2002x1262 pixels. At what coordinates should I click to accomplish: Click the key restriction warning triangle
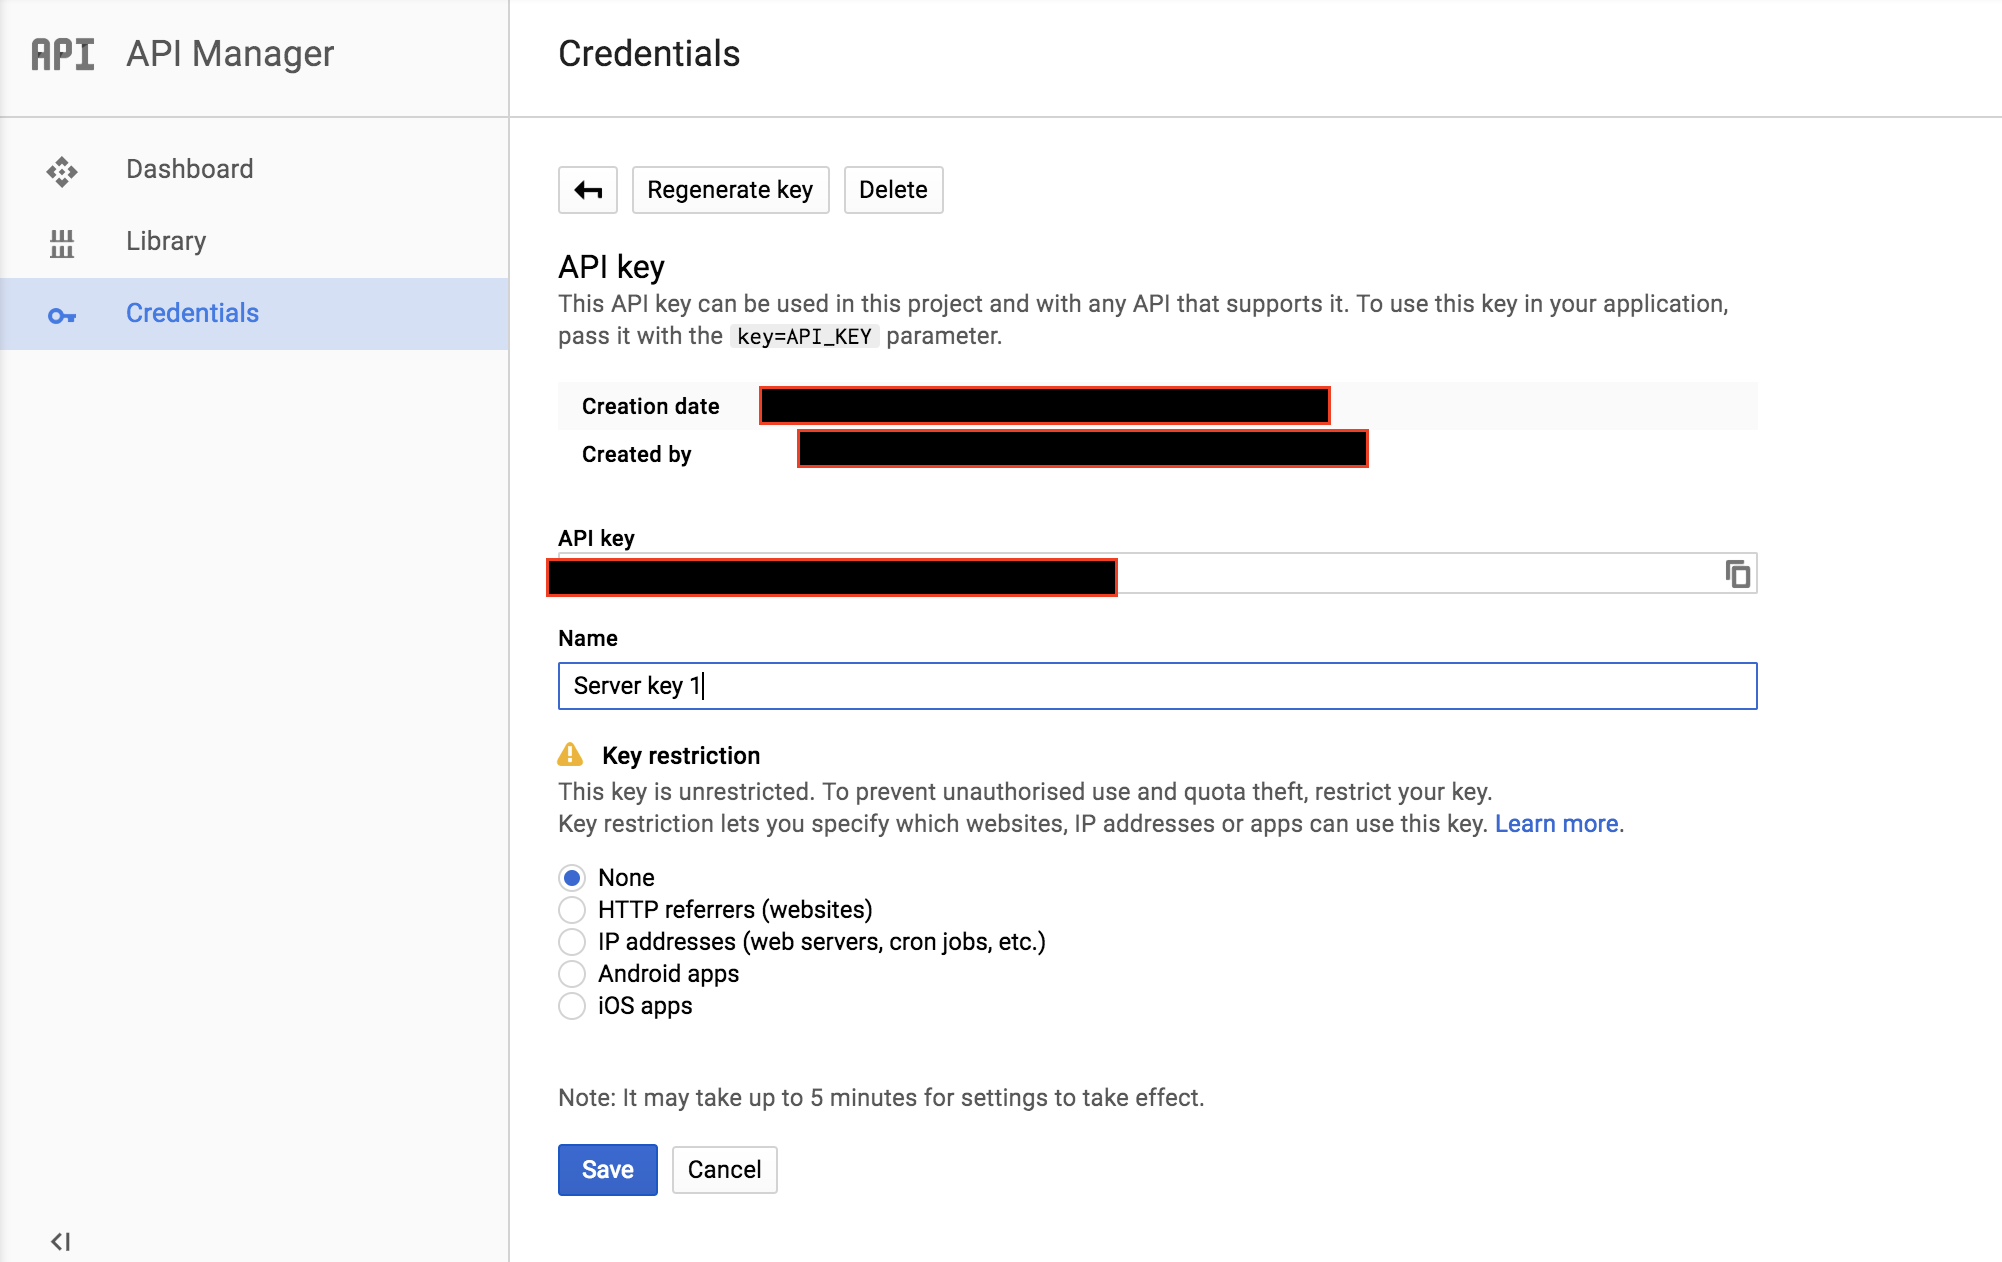[570, 755]
